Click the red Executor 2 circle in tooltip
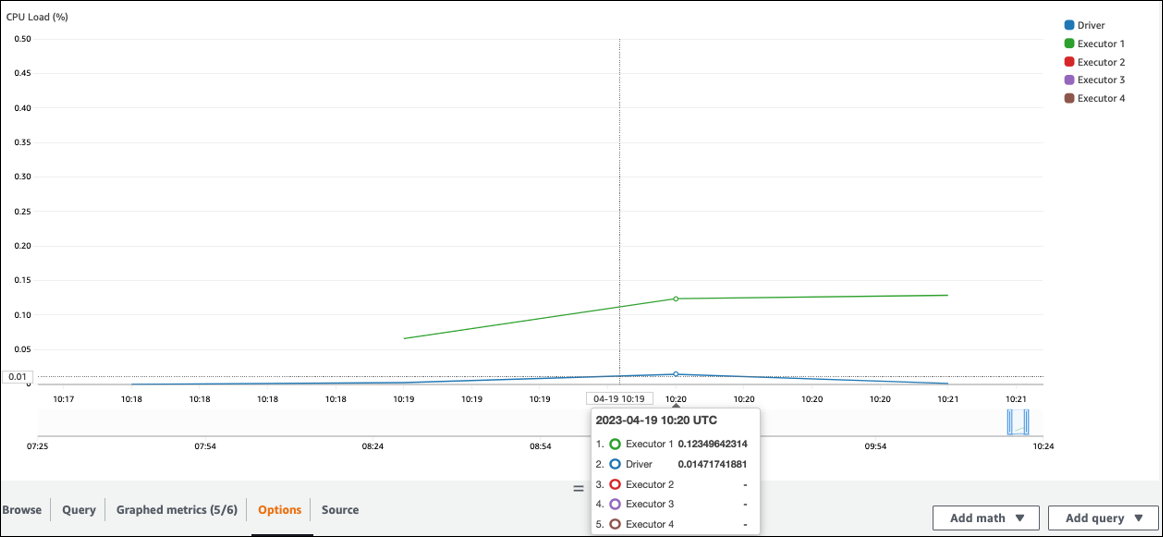 tap(615, 484)
